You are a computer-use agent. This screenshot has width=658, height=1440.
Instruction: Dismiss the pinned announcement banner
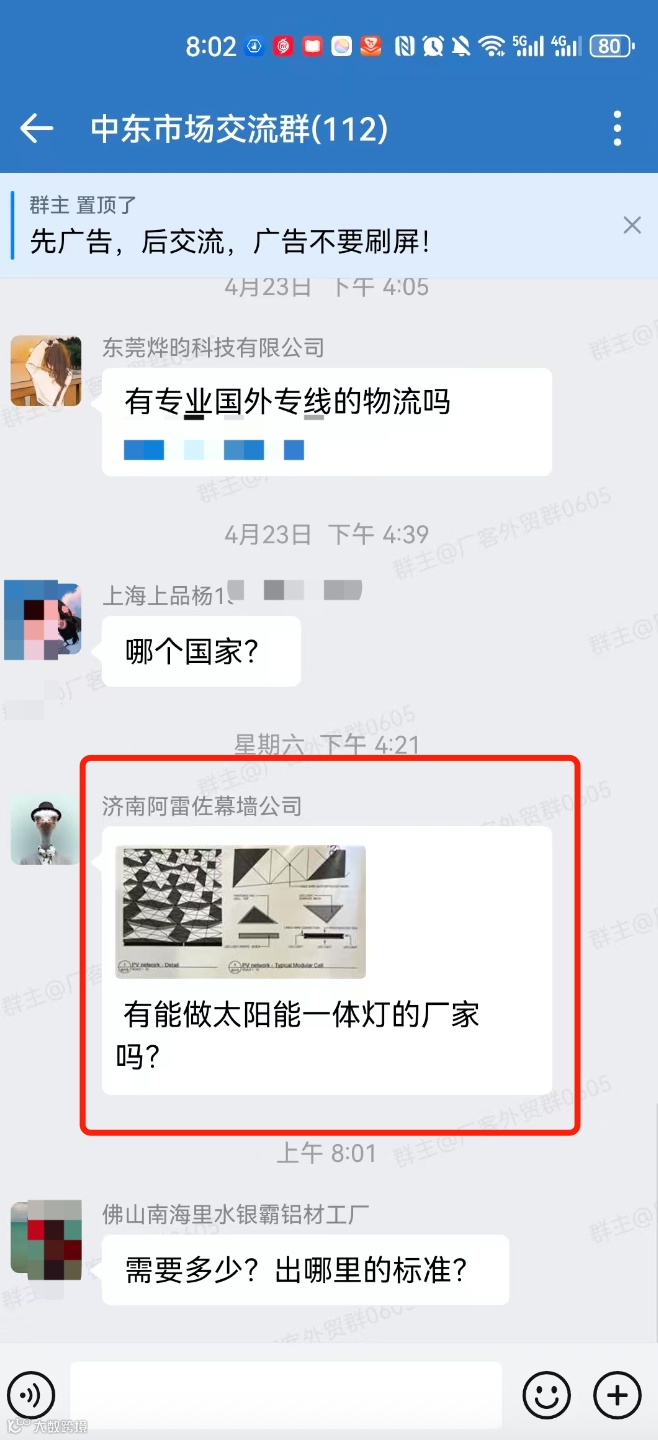(632, 225)
